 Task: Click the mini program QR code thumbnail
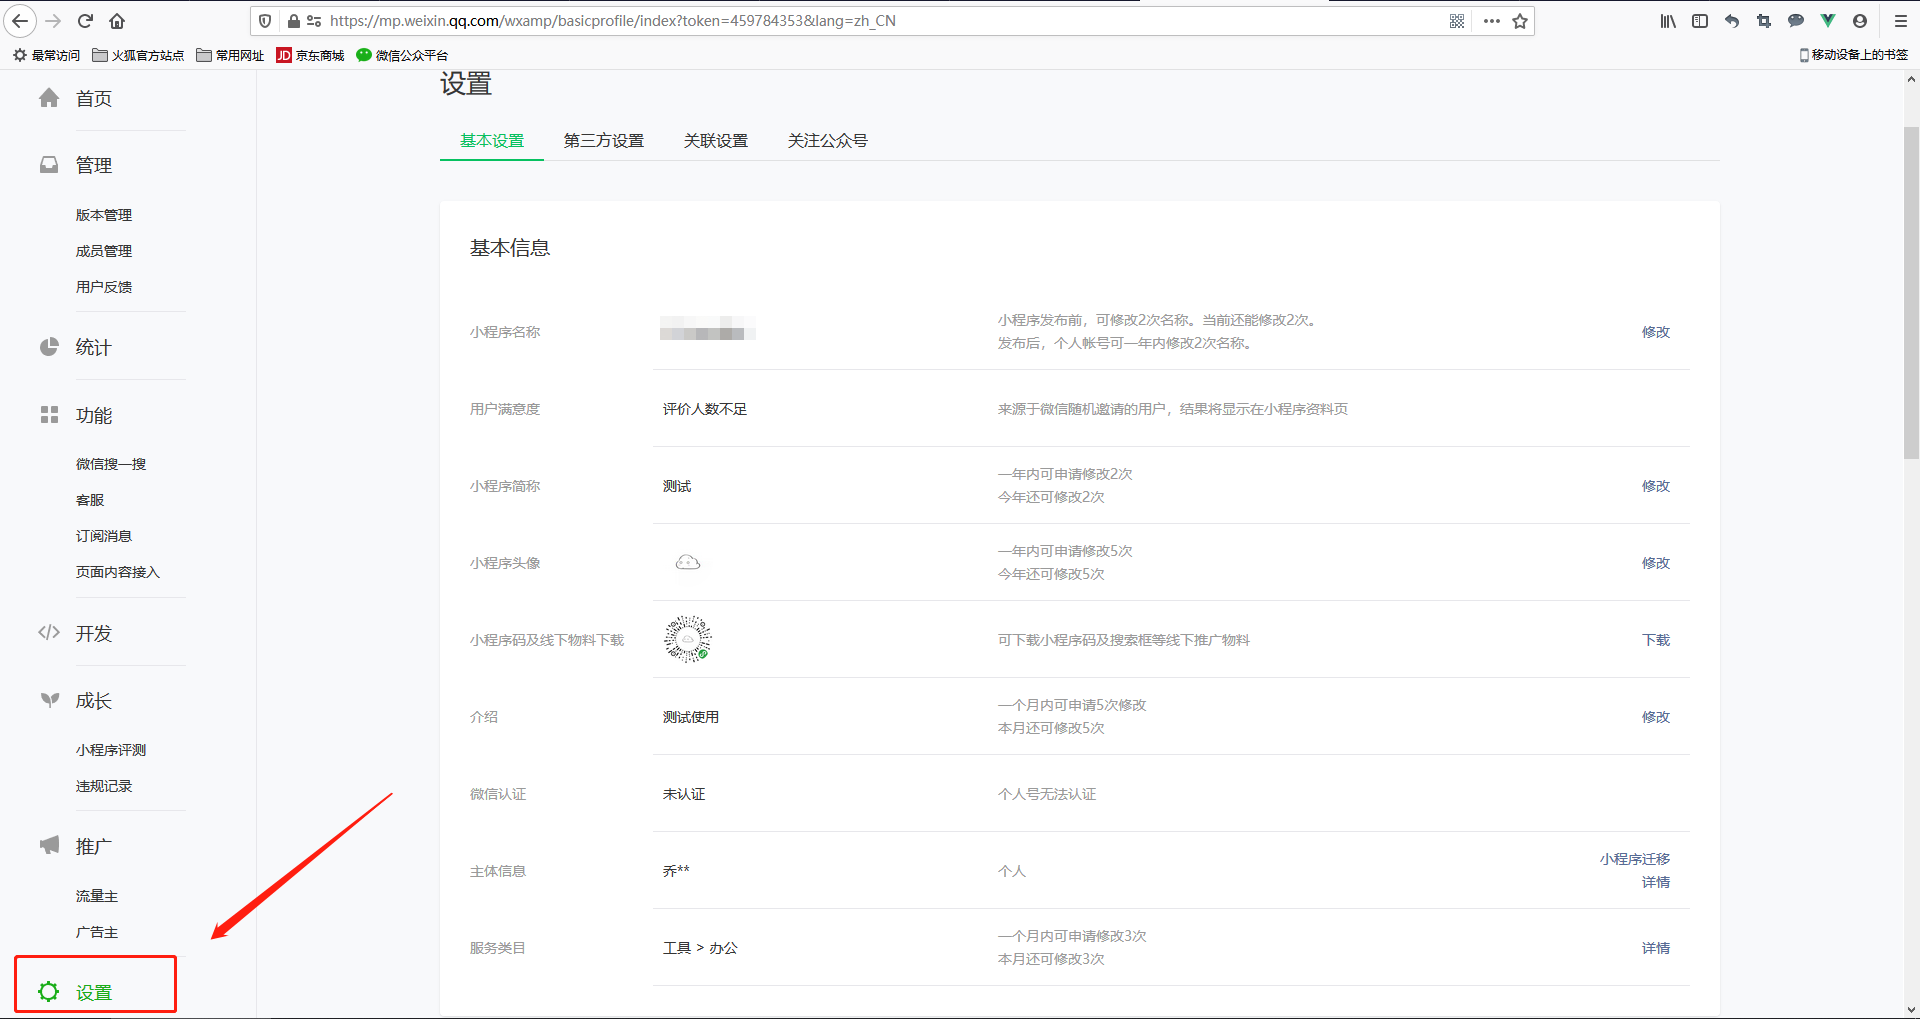pyautogui.click(x=688, y=639)
